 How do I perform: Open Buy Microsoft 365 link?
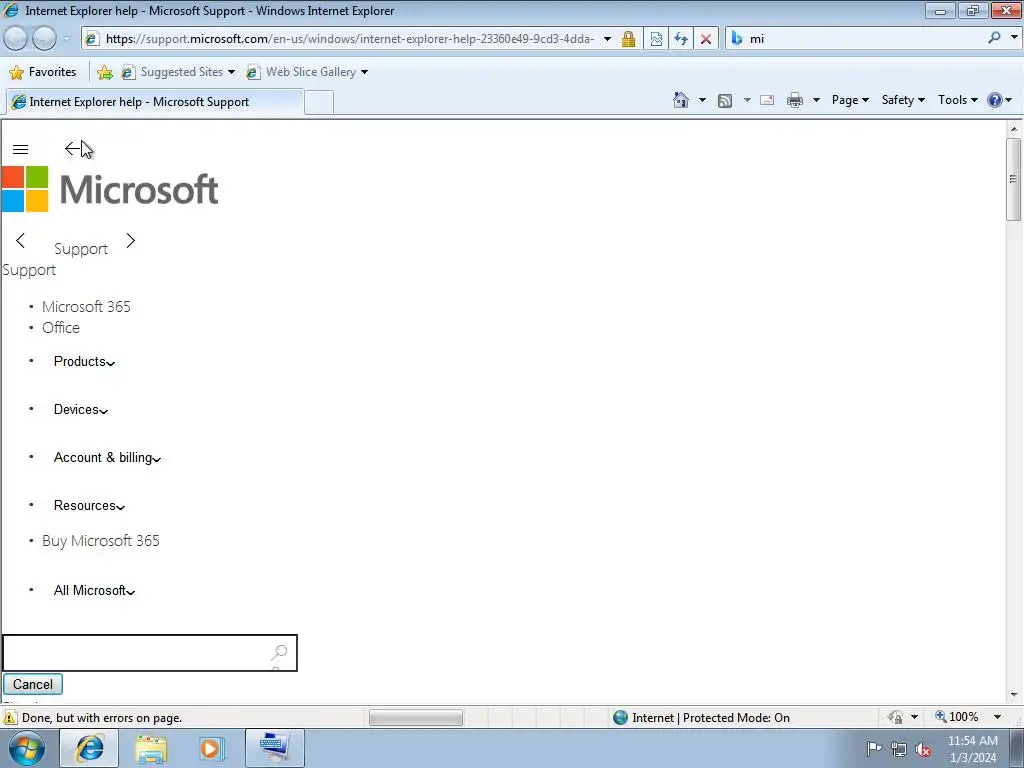(x=101, y=541)
